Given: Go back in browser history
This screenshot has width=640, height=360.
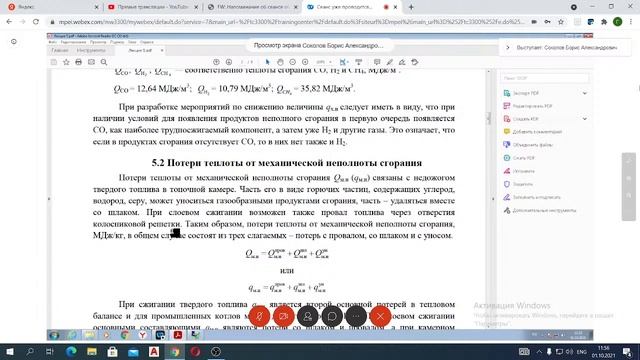Looking at the screenshot, I should pos(9,22).
